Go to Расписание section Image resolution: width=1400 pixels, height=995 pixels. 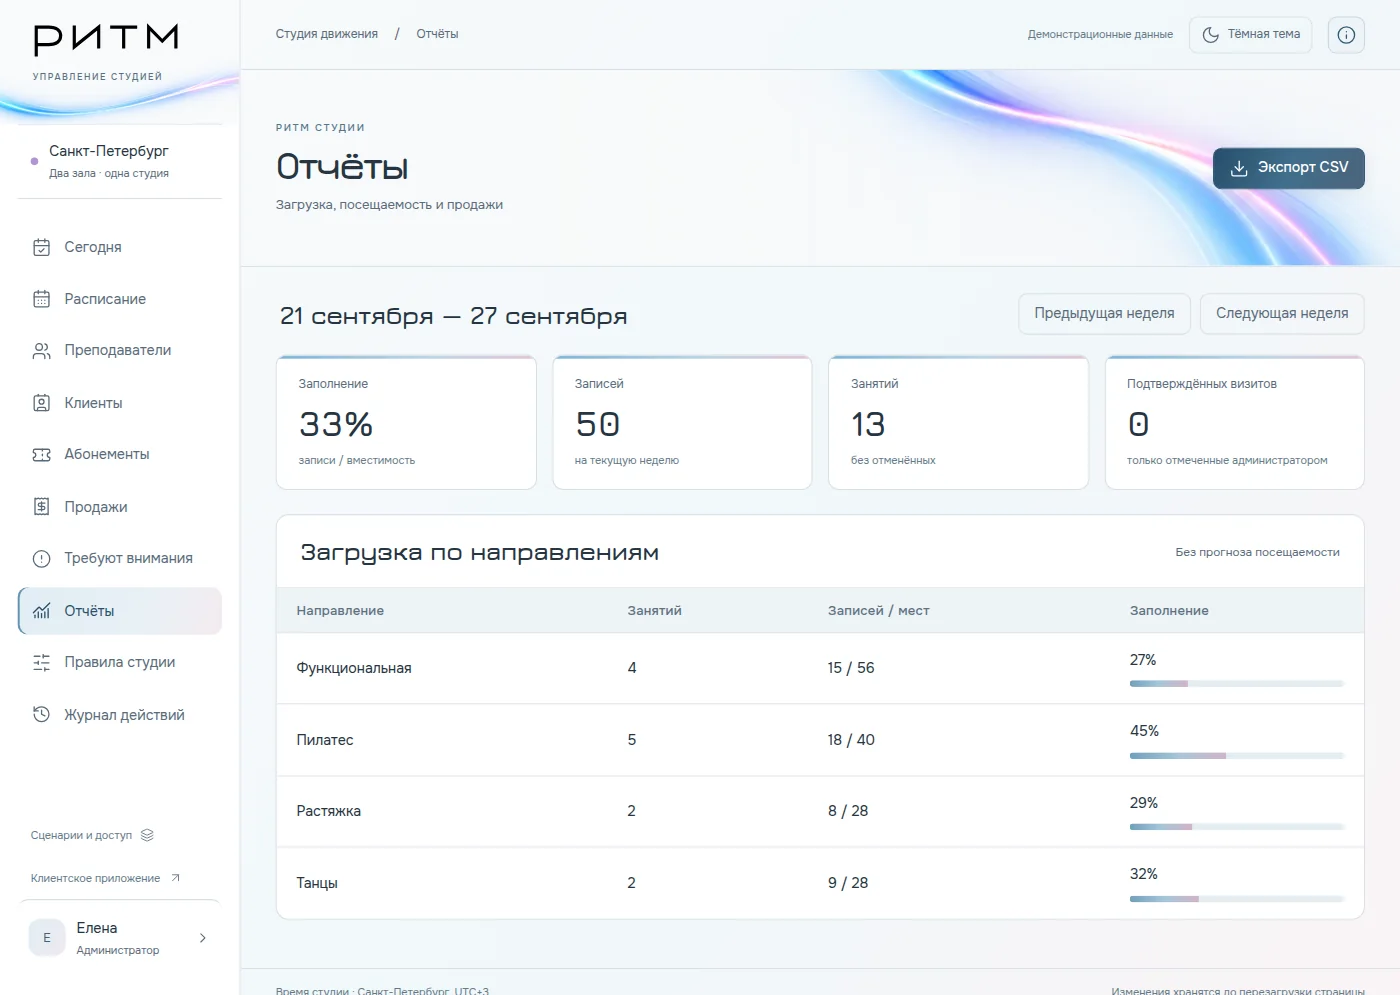tap(120, 299)
